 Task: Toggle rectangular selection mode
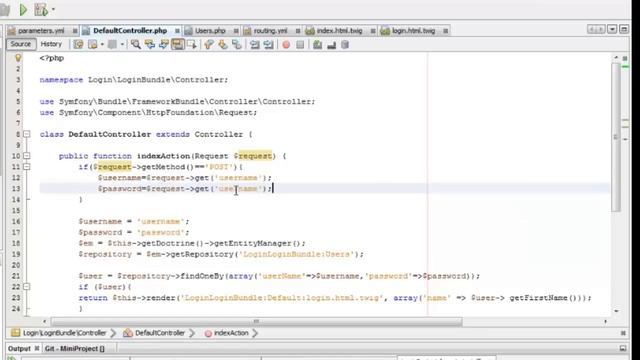(x=191, y=44)
